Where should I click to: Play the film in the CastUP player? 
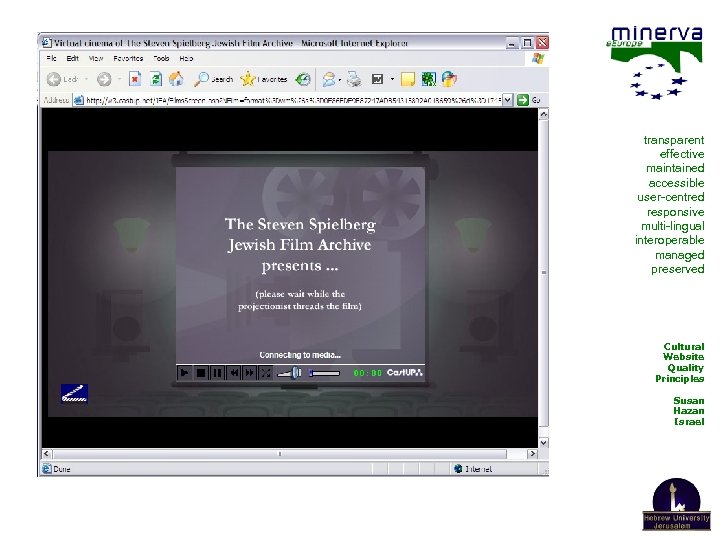click(x=185, y=372)
